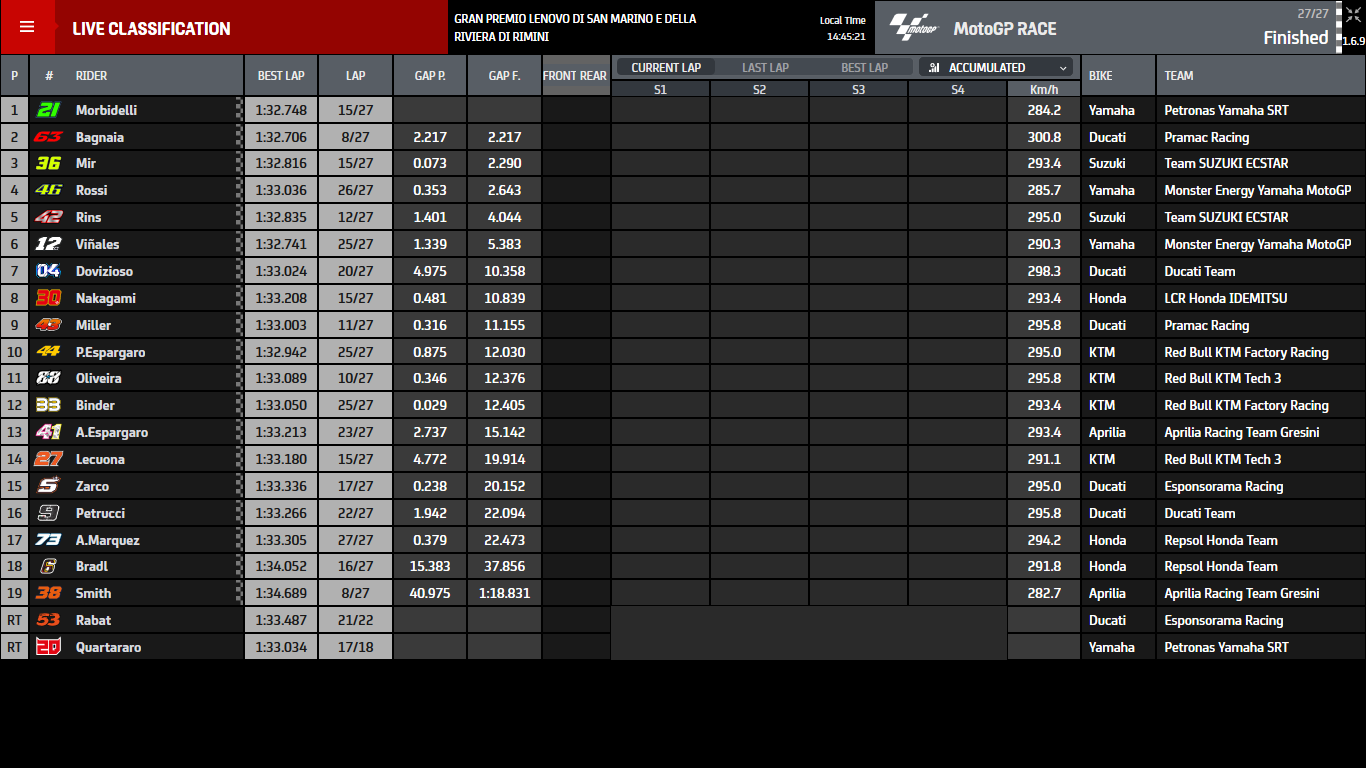This screenshot has height=768, width=1366.
Task: Open the ACCUMULATED dropdown
Action: tap(996, 67)
